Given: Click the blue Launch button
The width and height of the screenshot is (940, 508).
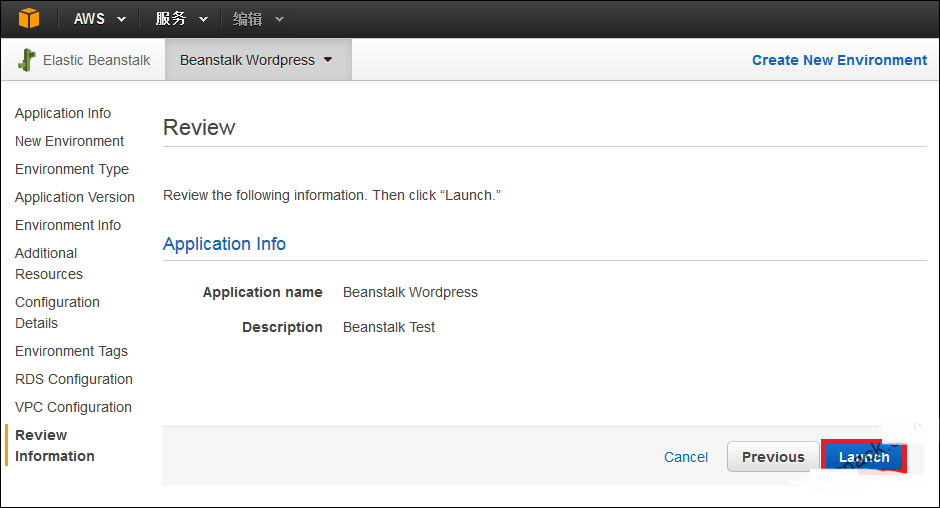Looking at the screenshot, I should (864, 457).
